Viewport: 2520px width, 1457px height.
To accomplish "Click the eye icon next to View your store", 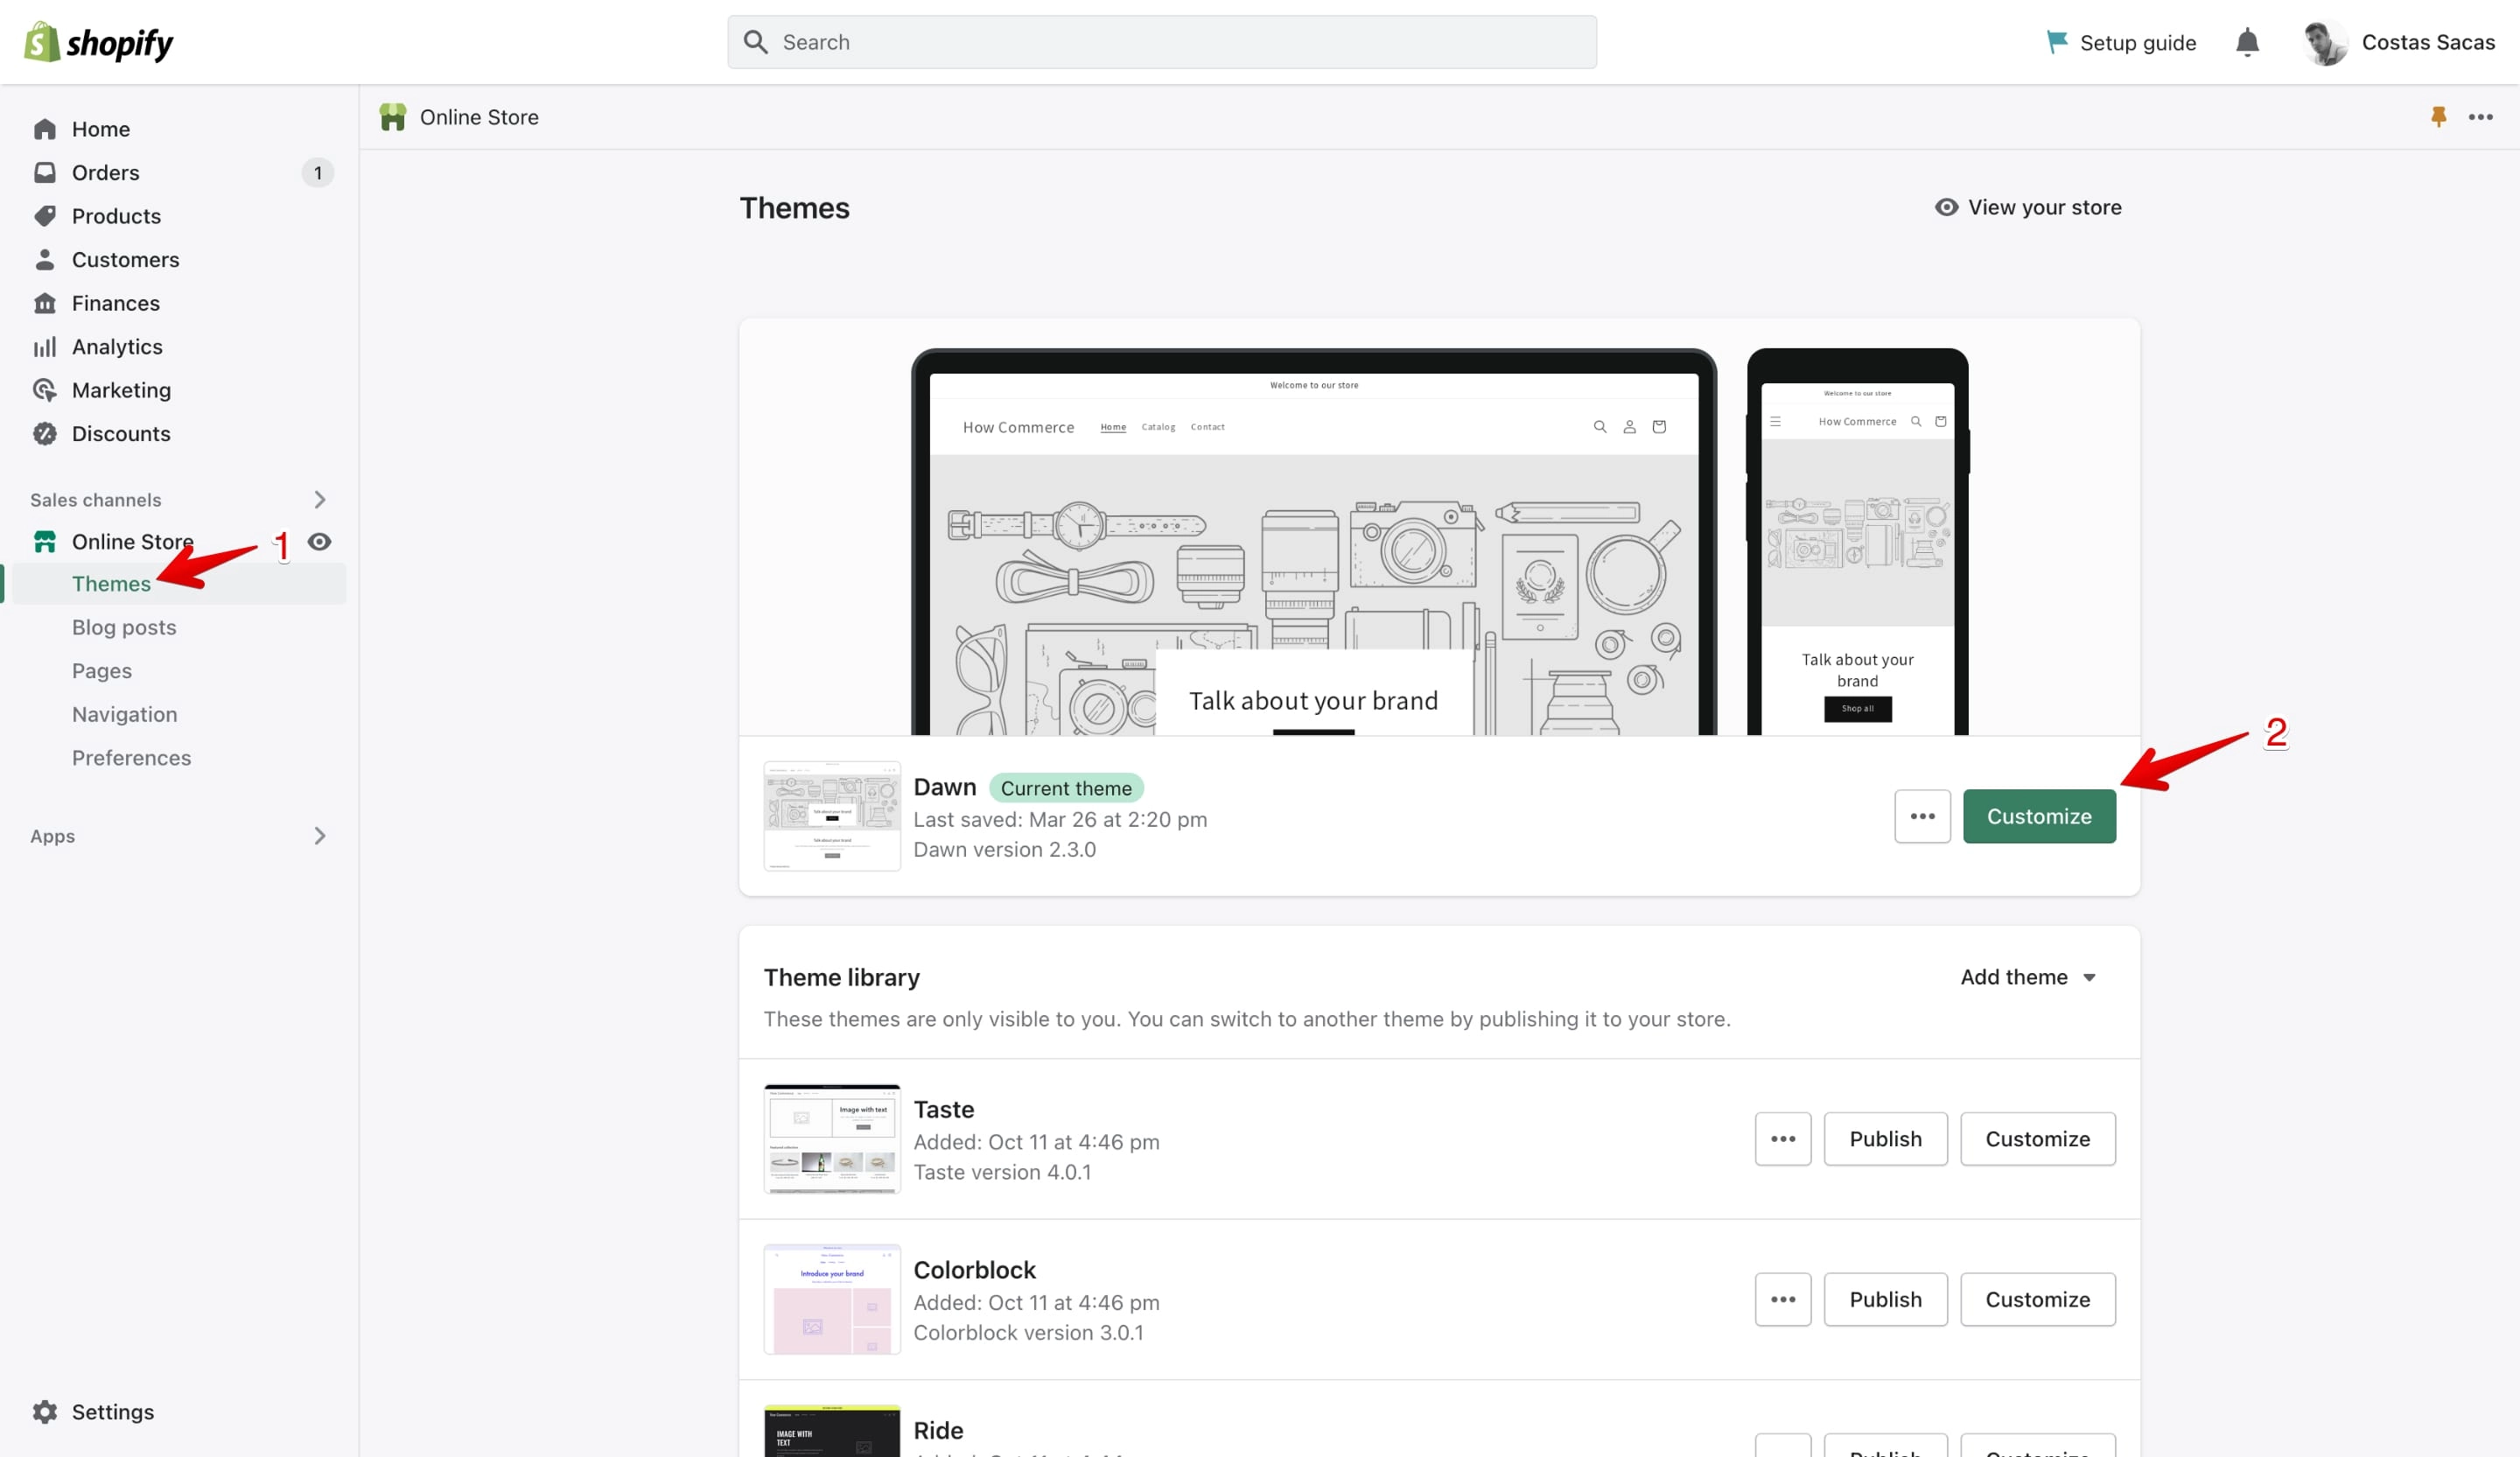I will click(1946, 207).
